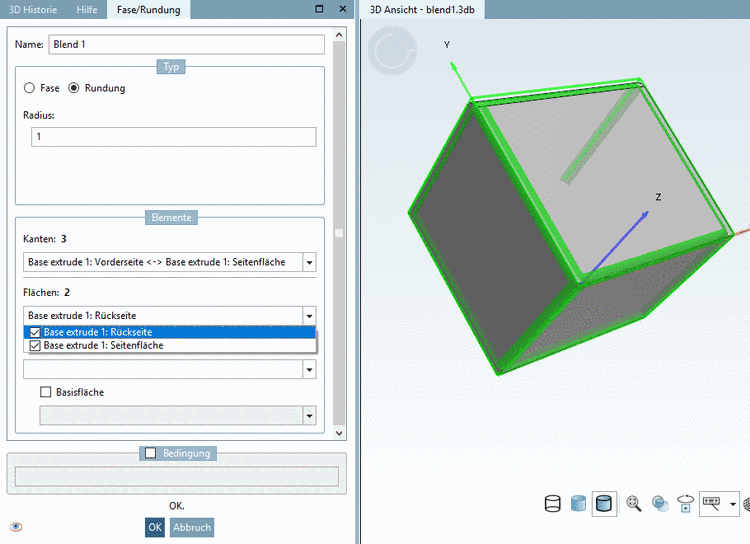
Task: Toggle checkbox for Base extrude 1: Rückseite
Action: (35, 332)
